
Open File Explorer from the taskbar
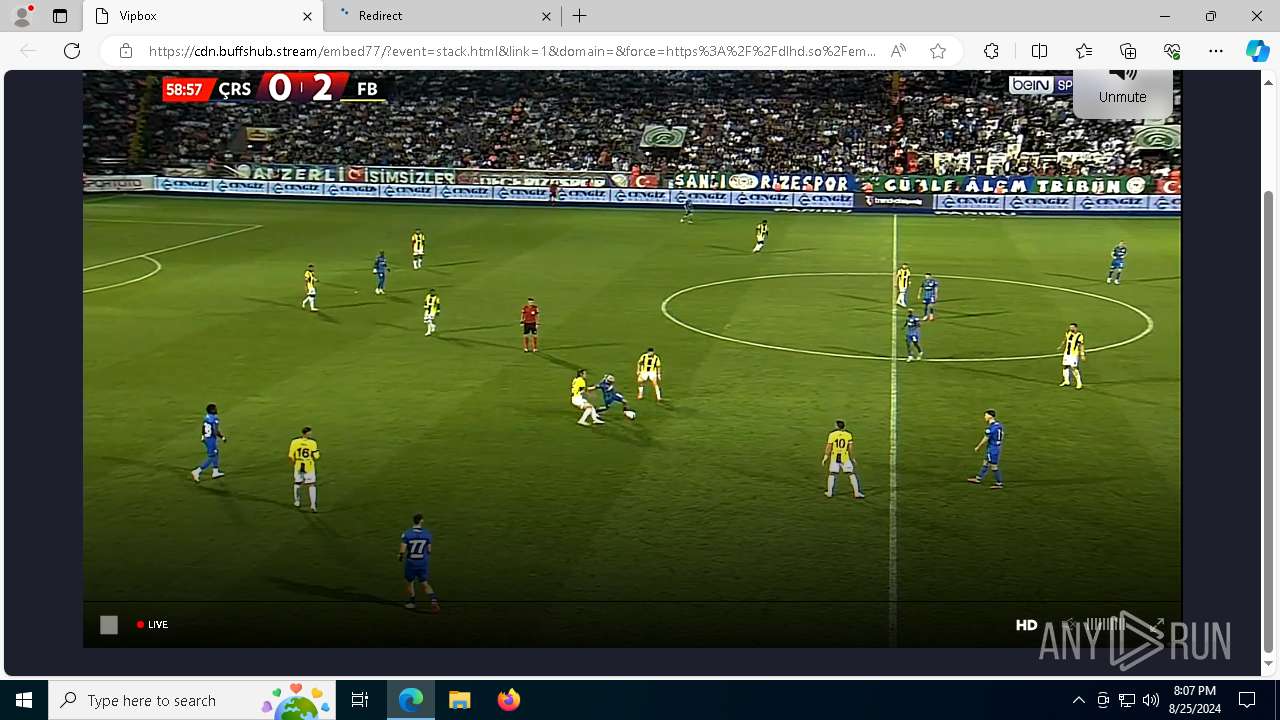coord(460,700)
